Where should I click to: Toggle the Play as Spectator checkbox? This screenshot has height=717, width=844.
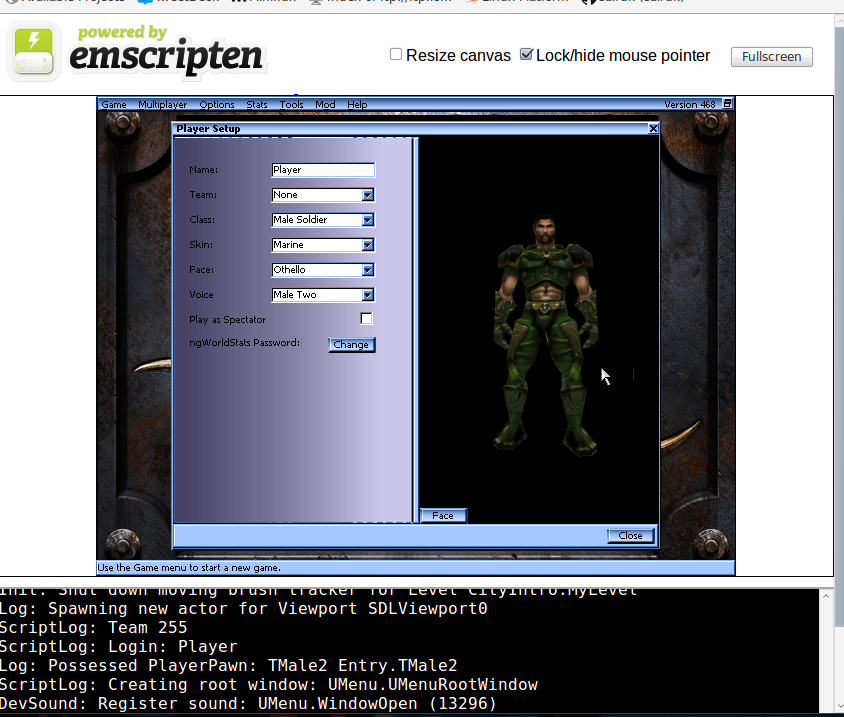click(x=366, y=318)
